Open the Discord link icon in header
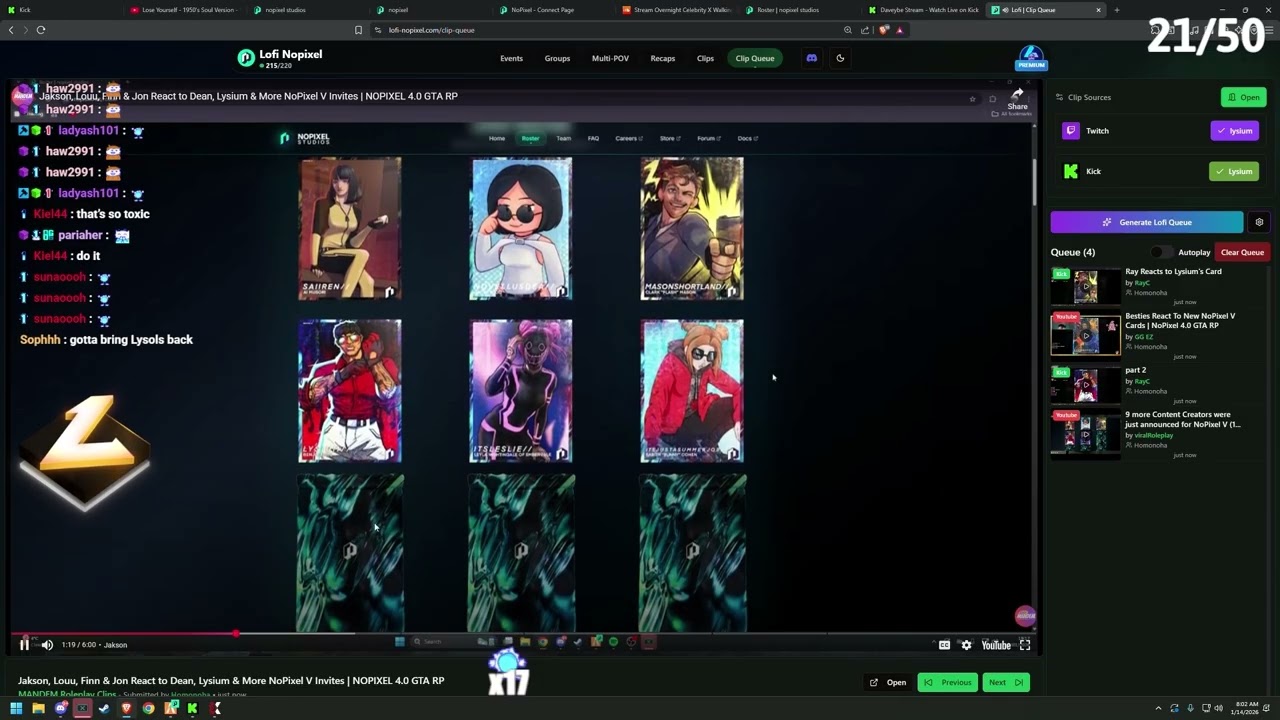 [x=811, y=58]
